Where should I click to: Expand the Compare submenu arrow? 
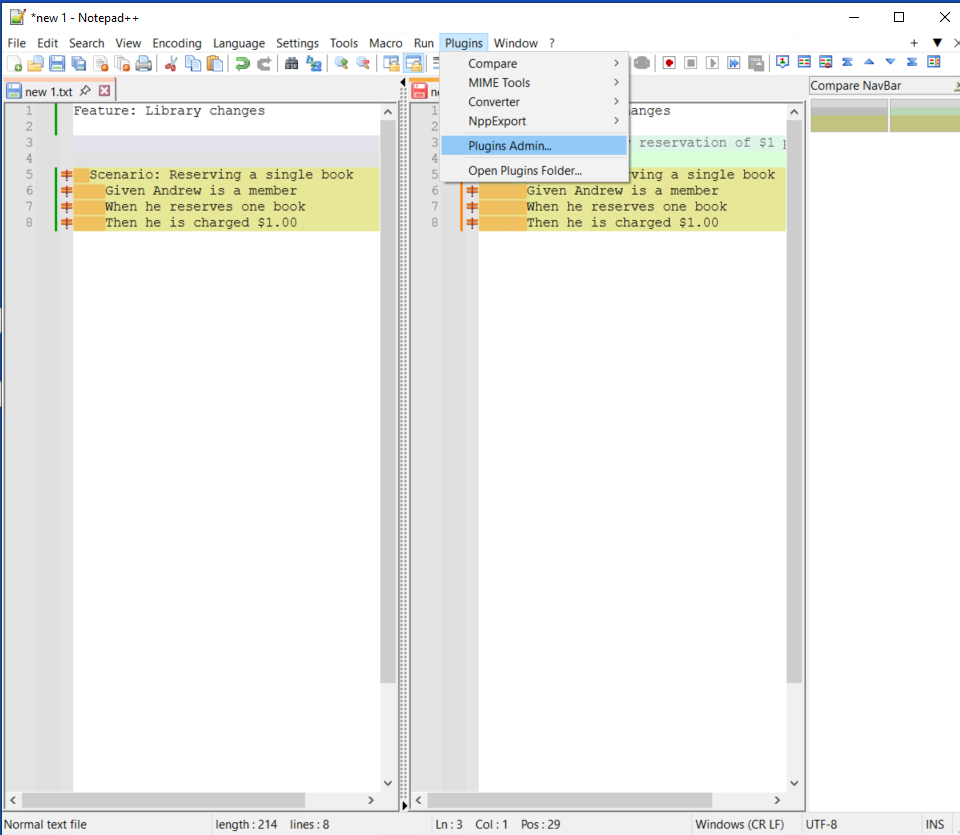617,63
